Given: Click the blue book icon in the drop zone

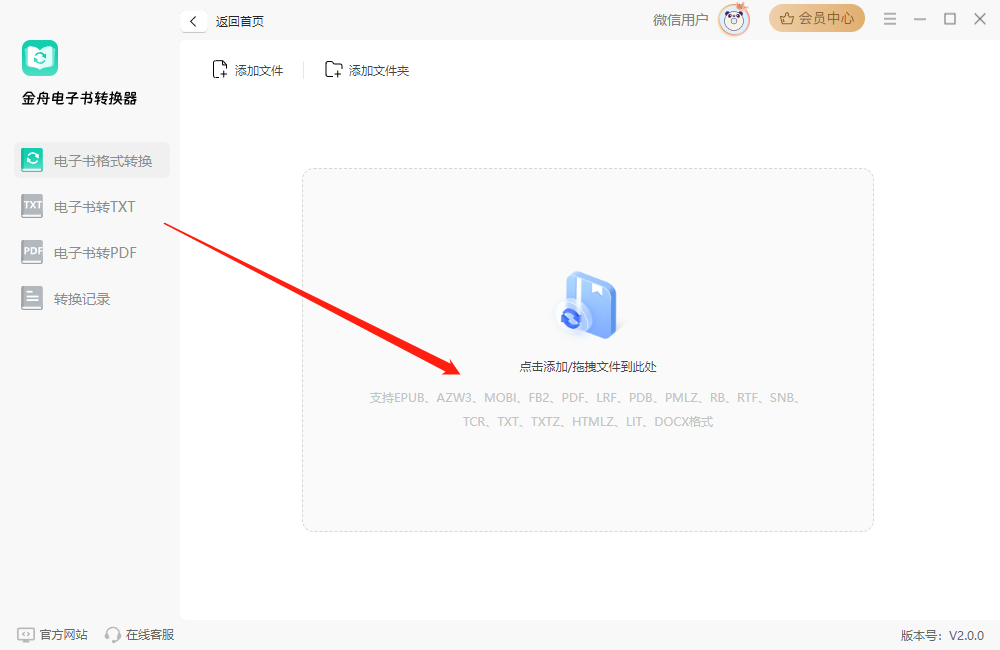Looking at the screenshot, I should (587, 305).
